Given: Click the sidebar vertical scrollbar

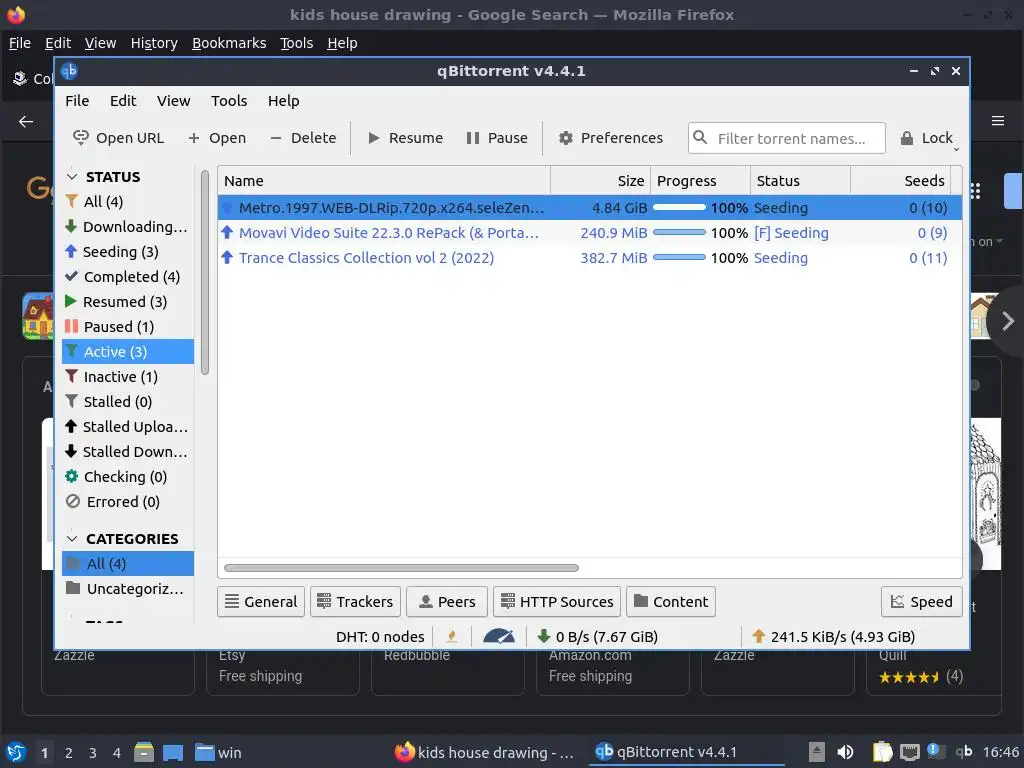Looking at the screenshot, I should coord(204,272).
